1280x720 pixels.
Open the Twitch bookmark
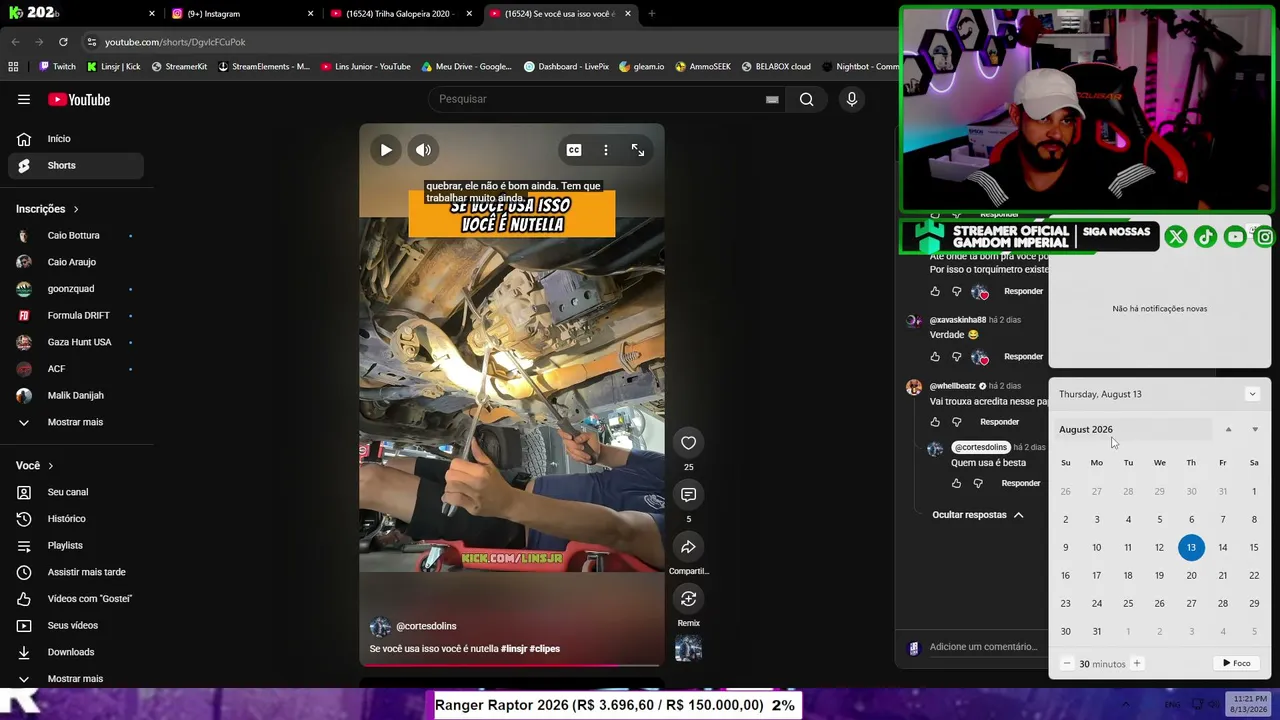57,67
